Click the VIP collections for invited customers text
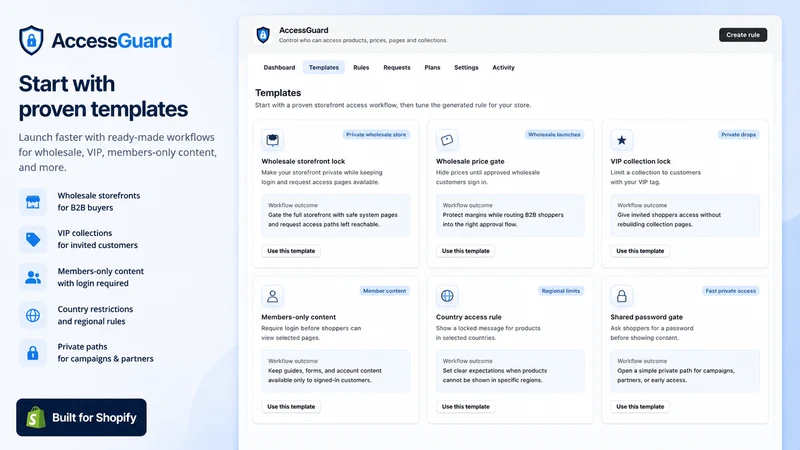The height and width of the screenshot is (450, 800). click(x=97, y=239)
